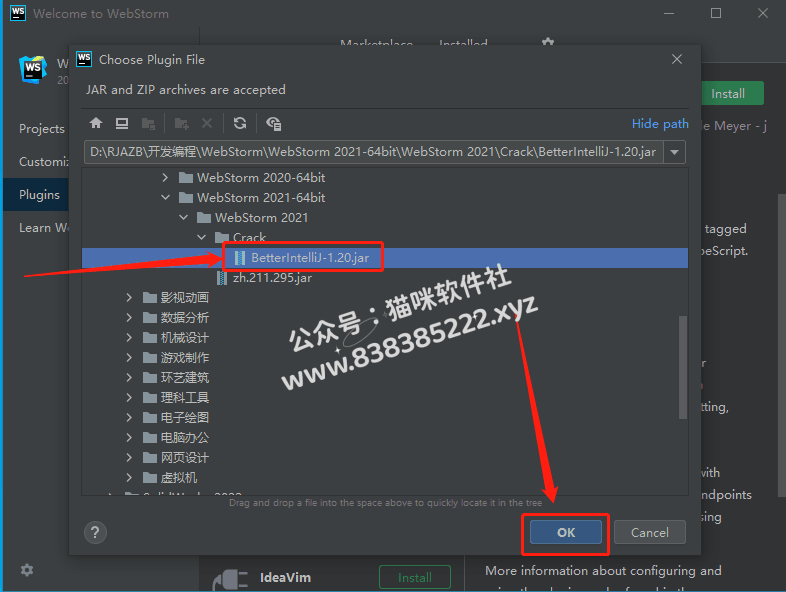
Task: Select the Crack folder row
Action: (x=240, y=237)
